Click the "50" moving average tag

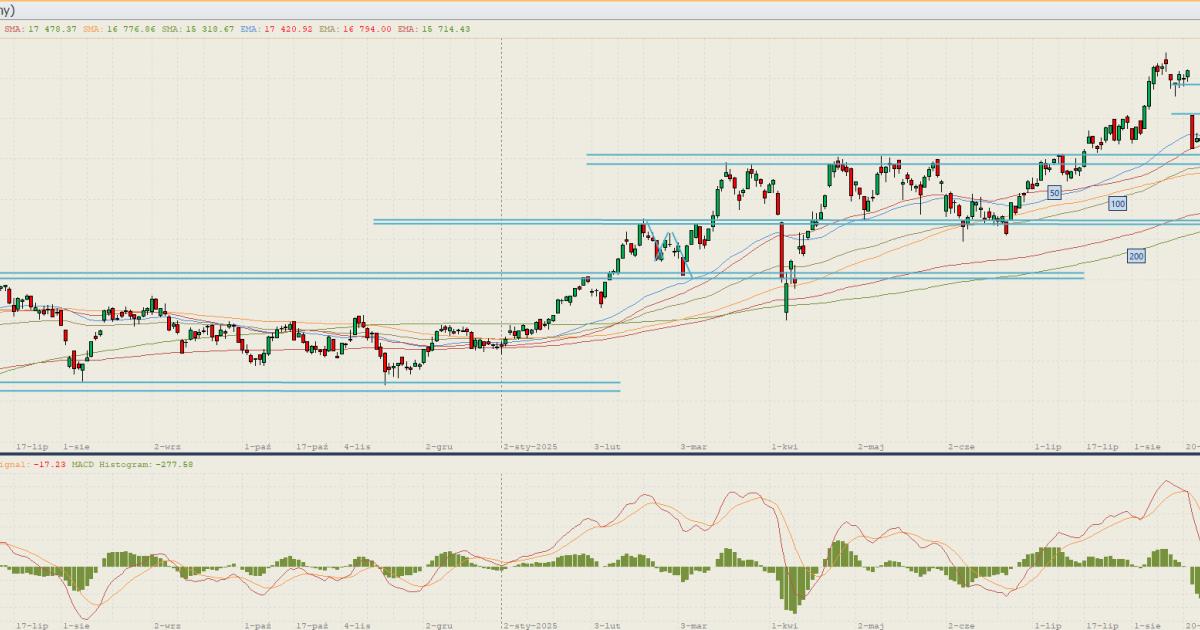1054,192
